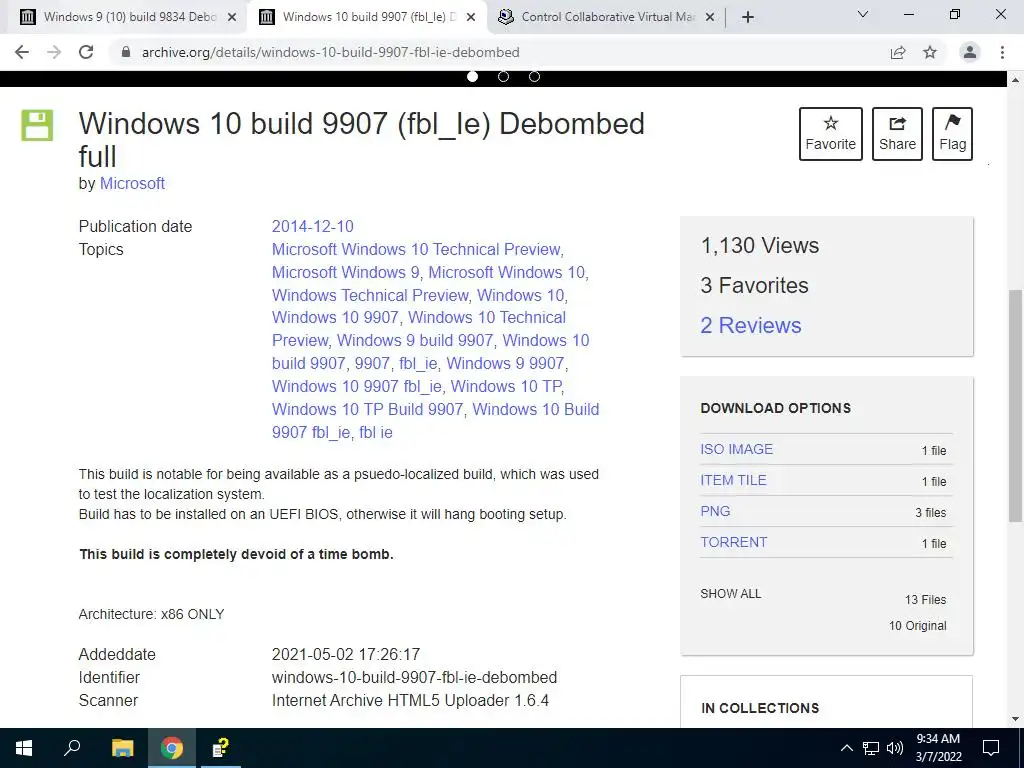This screenshot has width=1024, height=768.
Task: Select the first carousel dot
Action: coord(472,76)
